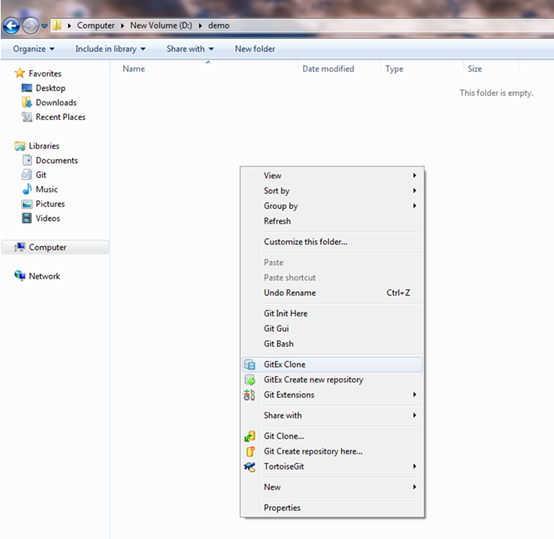Click the Network globe icon
554x539 pixels.
point(20,276)
